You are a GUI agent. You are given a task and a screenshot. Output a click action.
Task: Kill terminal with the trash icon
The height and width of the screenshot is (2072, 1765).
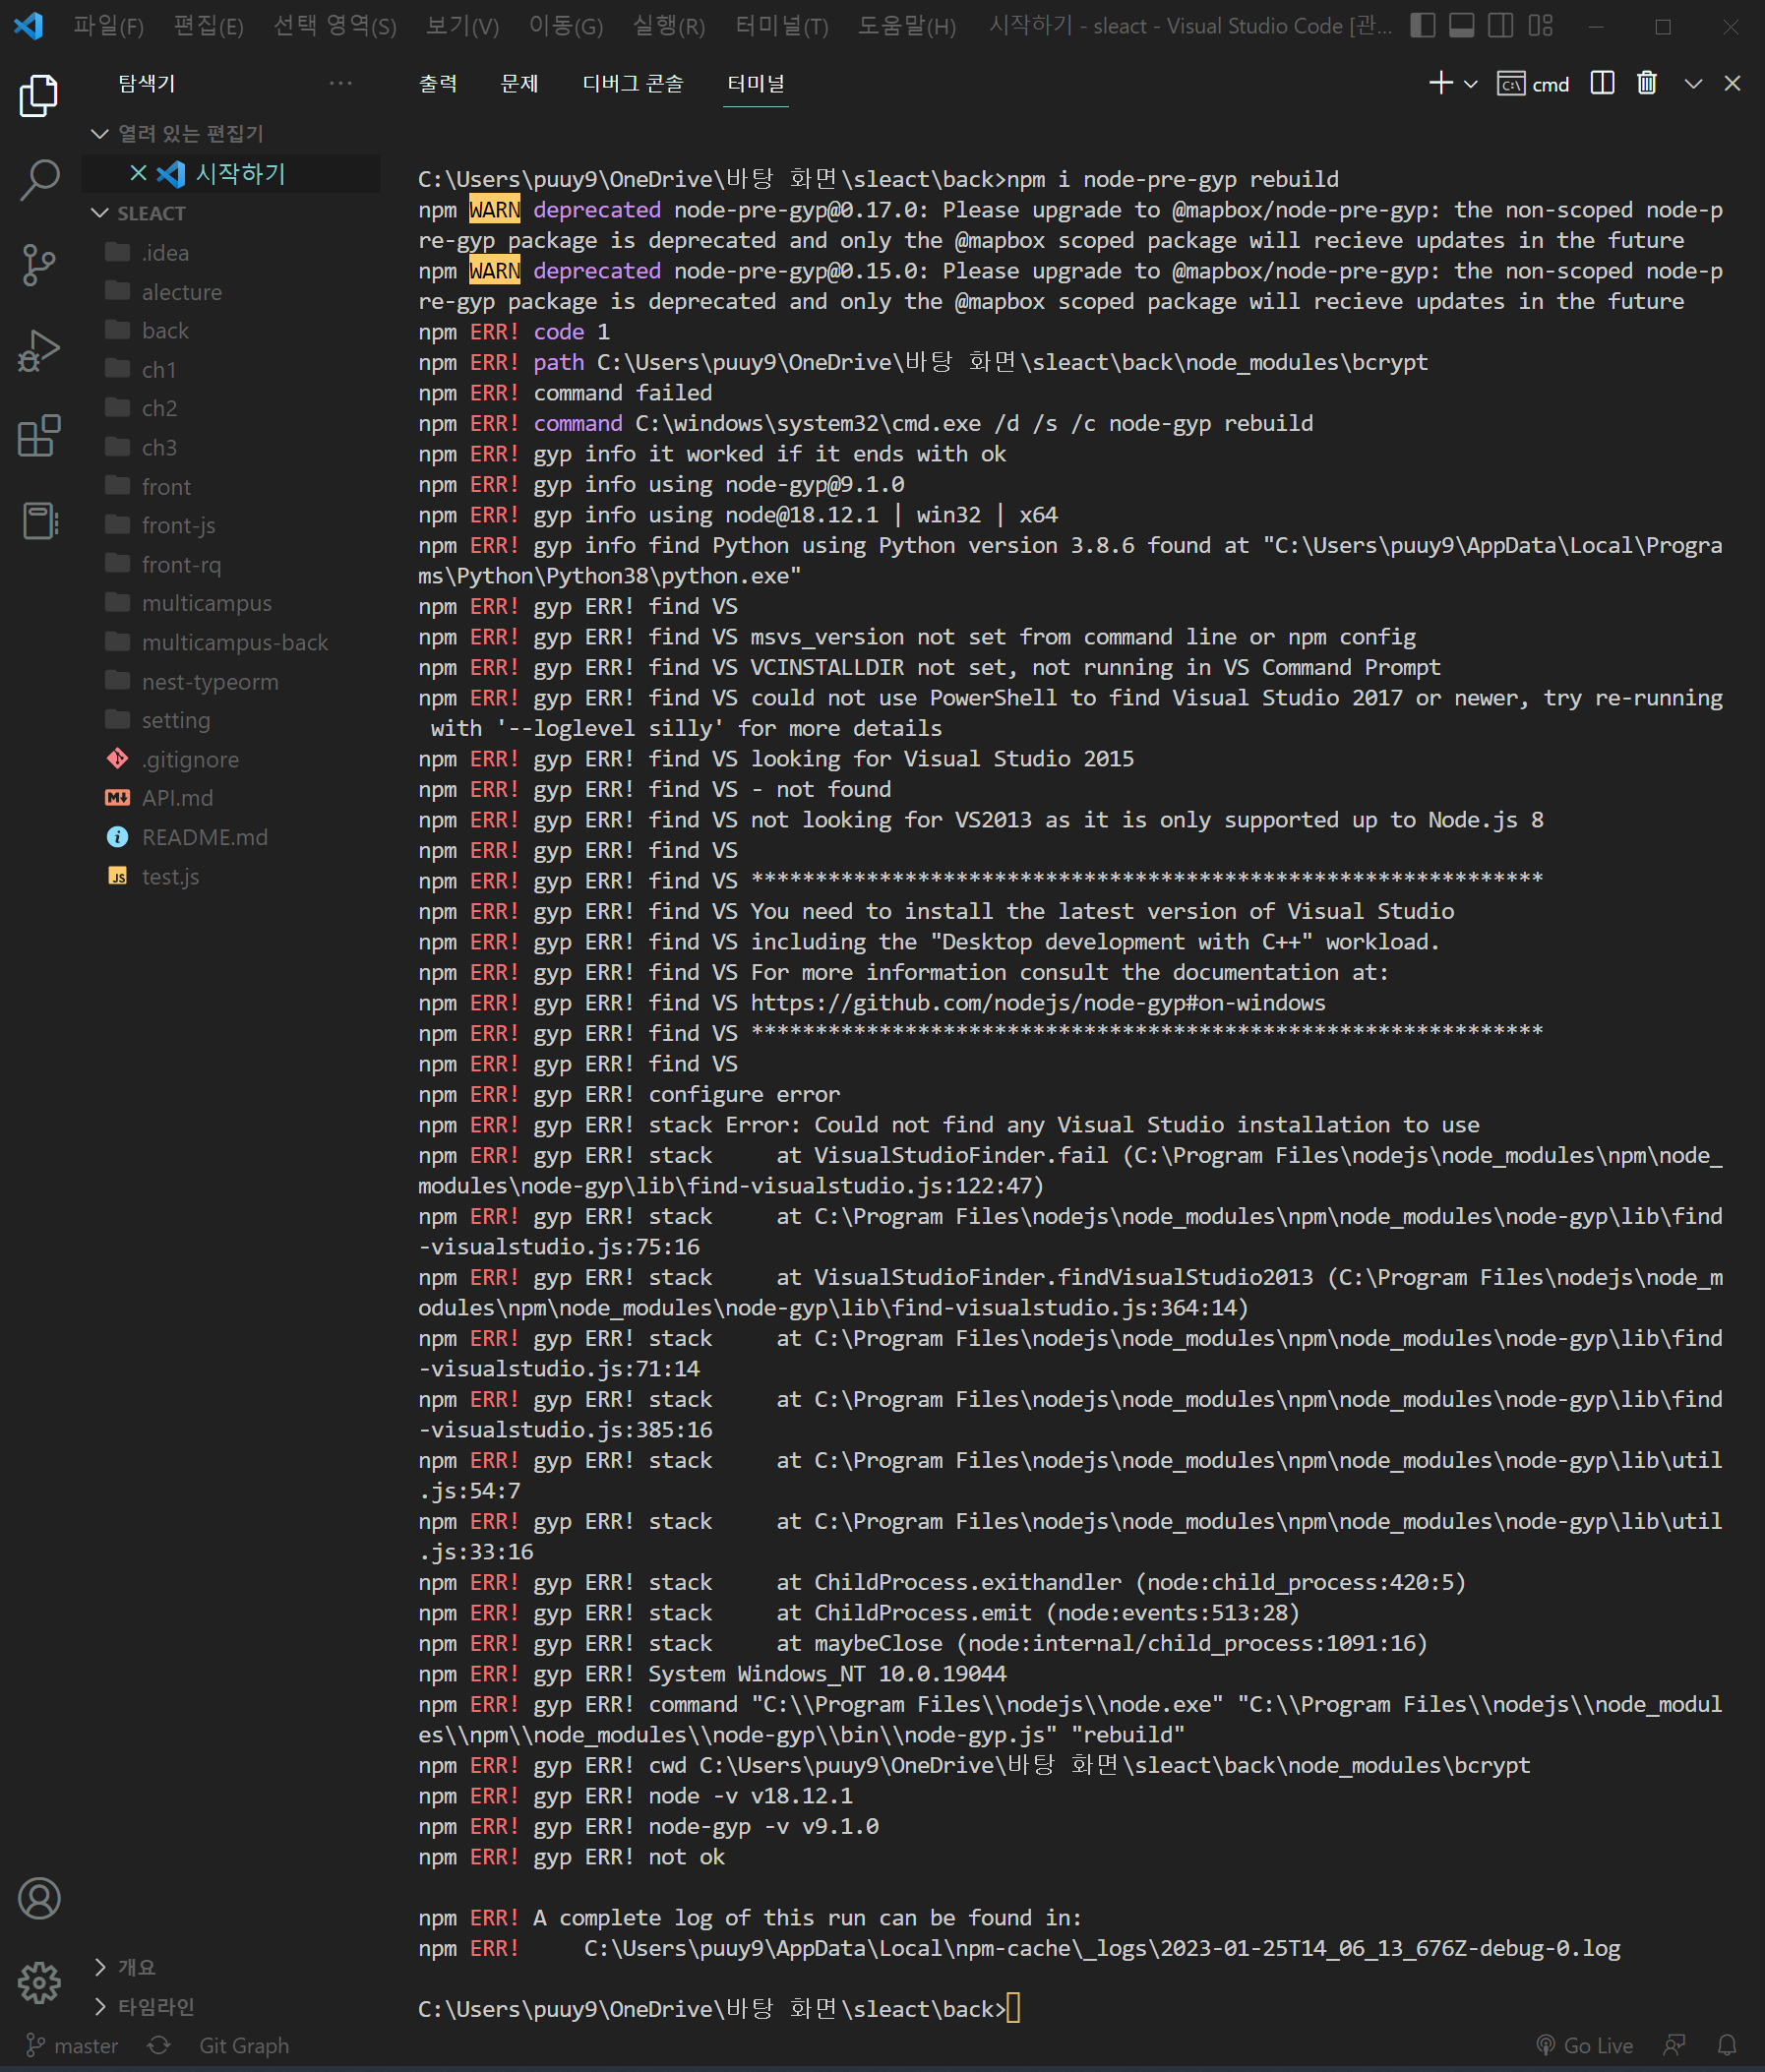click(1646, 83)
